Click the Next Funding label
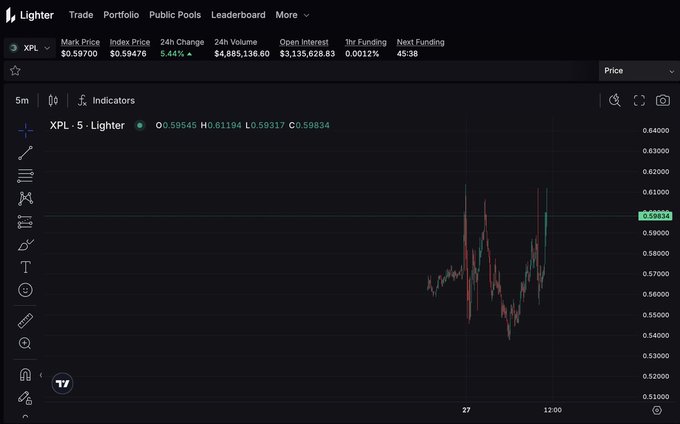Screen dimensions: 680x424 pyautogui.click(x=420, y=42)
